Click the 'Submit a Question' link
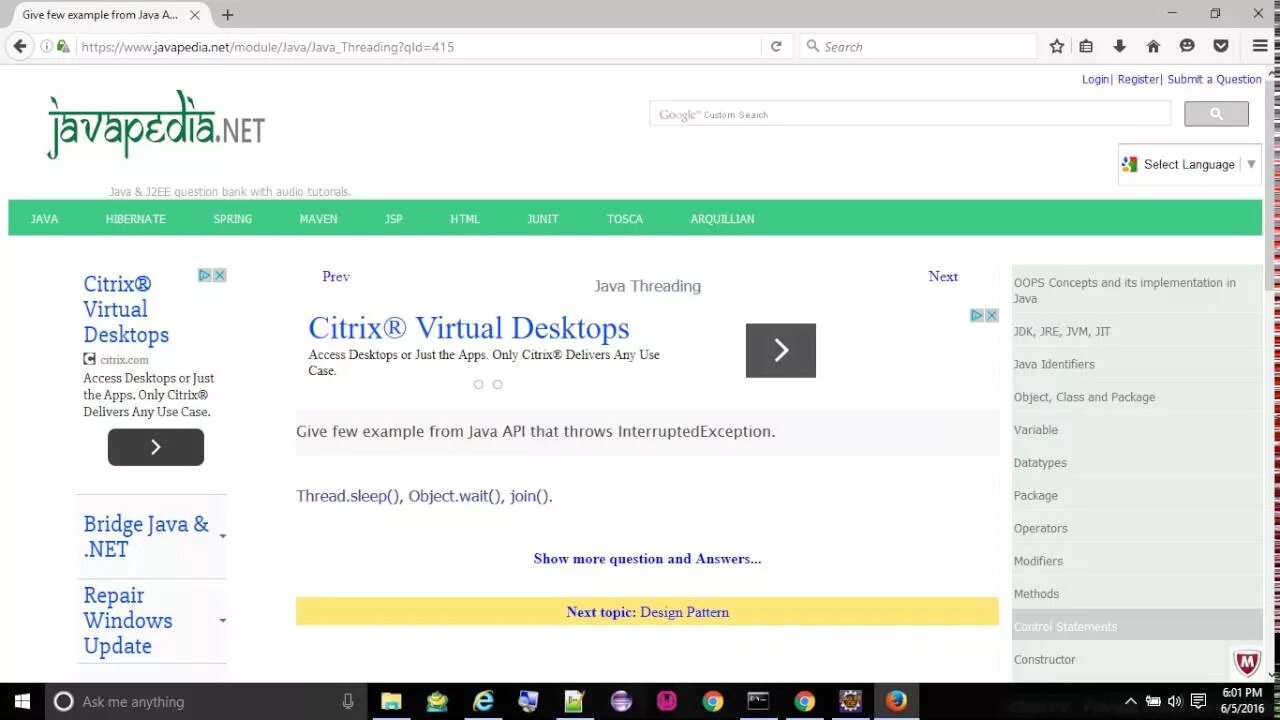 click(x=1214, y=79)
